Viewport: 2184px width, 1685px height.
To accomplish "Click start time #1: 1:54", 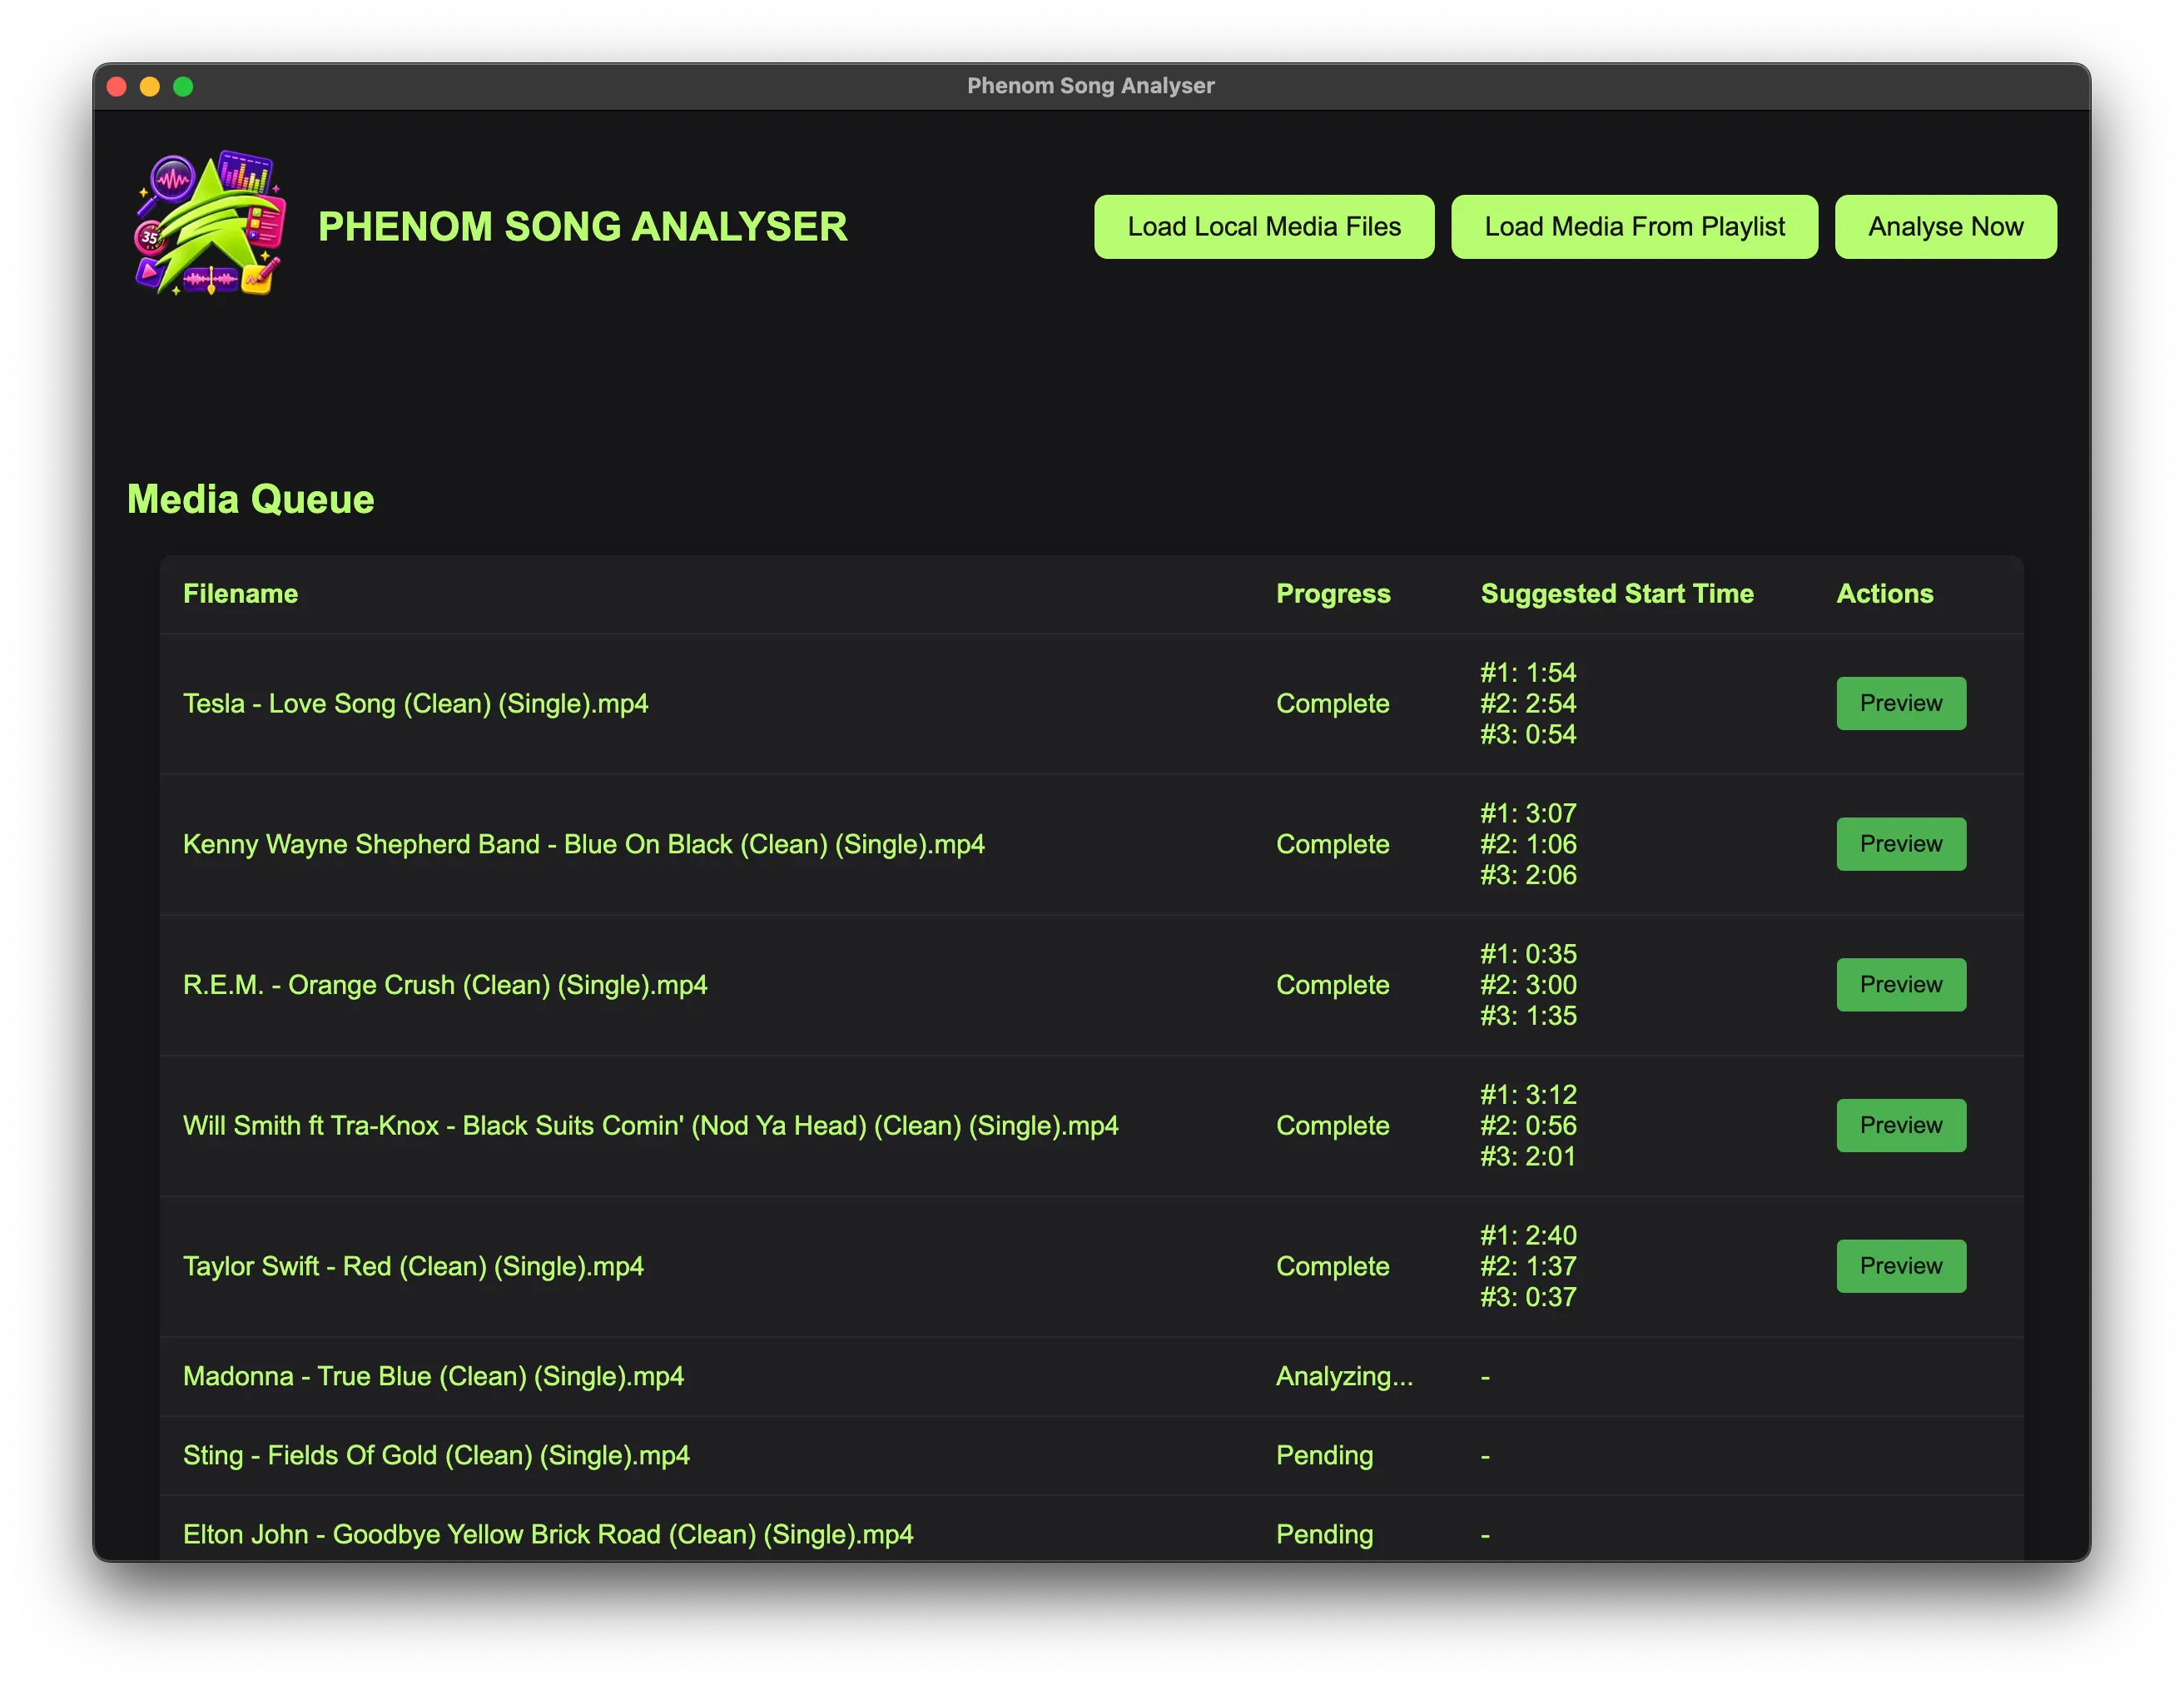I will (1528, 673).
